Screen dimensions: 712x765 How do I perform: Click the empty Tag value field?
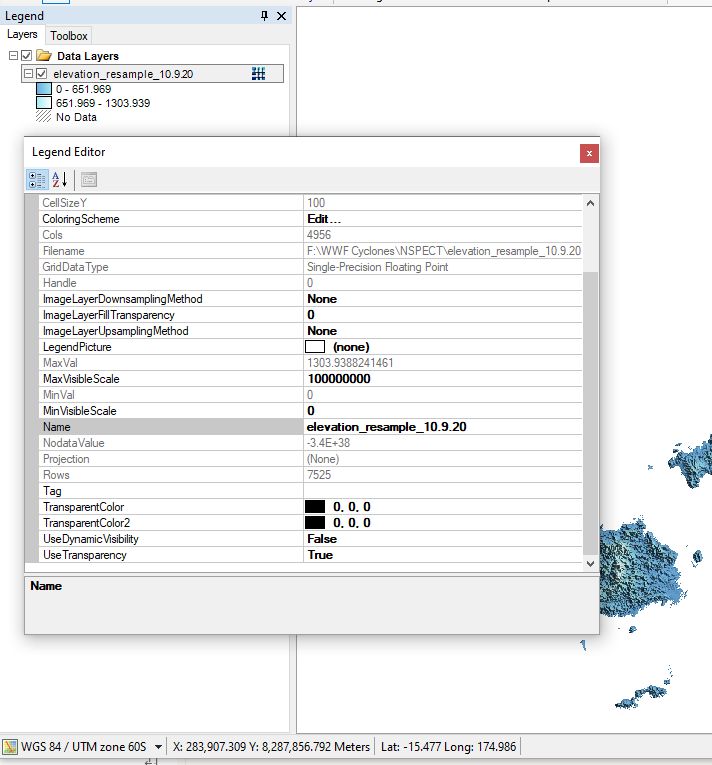443,491
